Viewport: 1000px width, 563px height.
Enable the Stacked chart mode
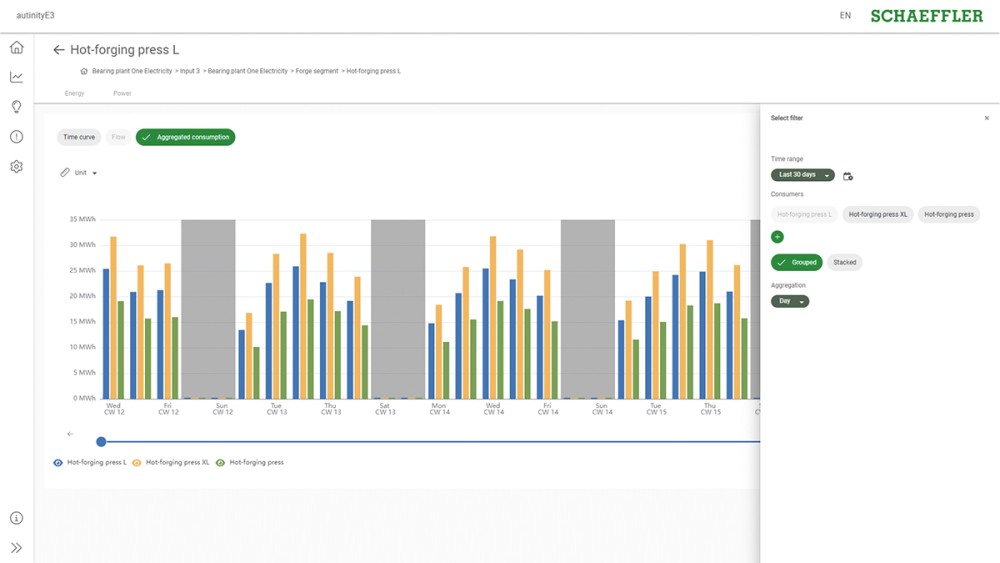pyautogui.click(x=845, y=263)
